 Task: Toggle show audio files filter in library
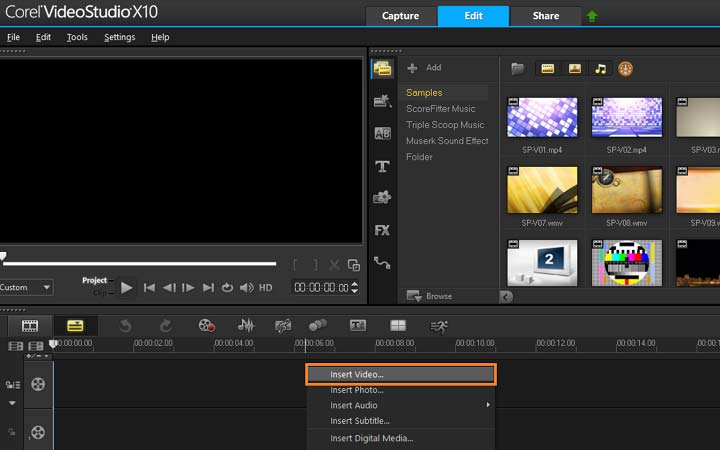point(601,69)
